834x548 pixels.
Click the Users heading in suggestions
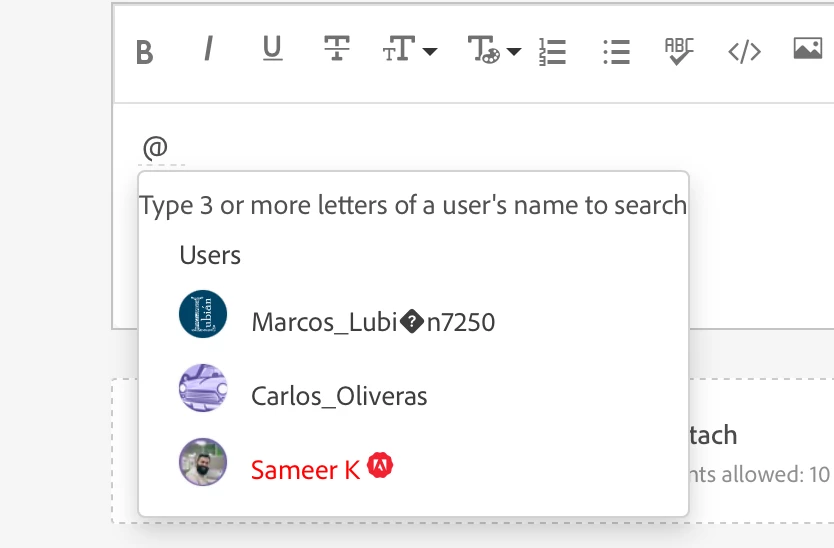210,255
